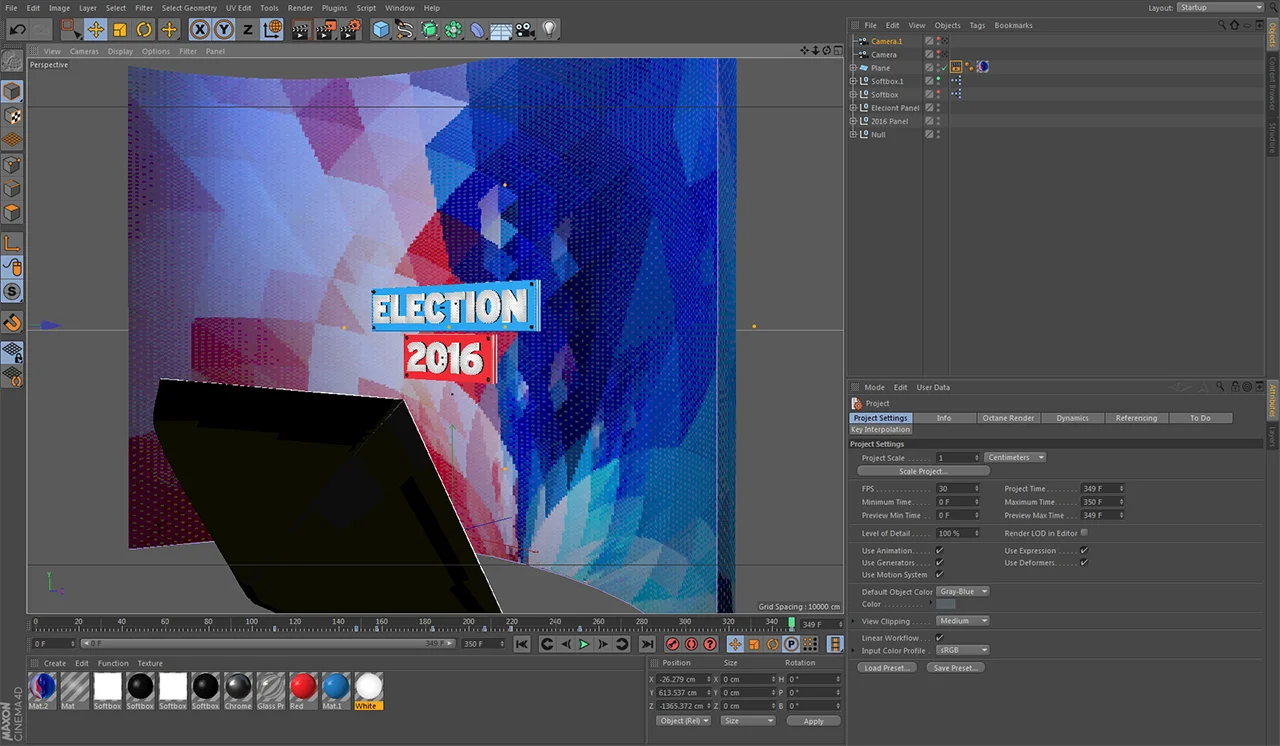Toggle X axis lock
Image resolution: width=1280 pixels, height=746 pixels.
pyautogui.click(x=200, y=30)
